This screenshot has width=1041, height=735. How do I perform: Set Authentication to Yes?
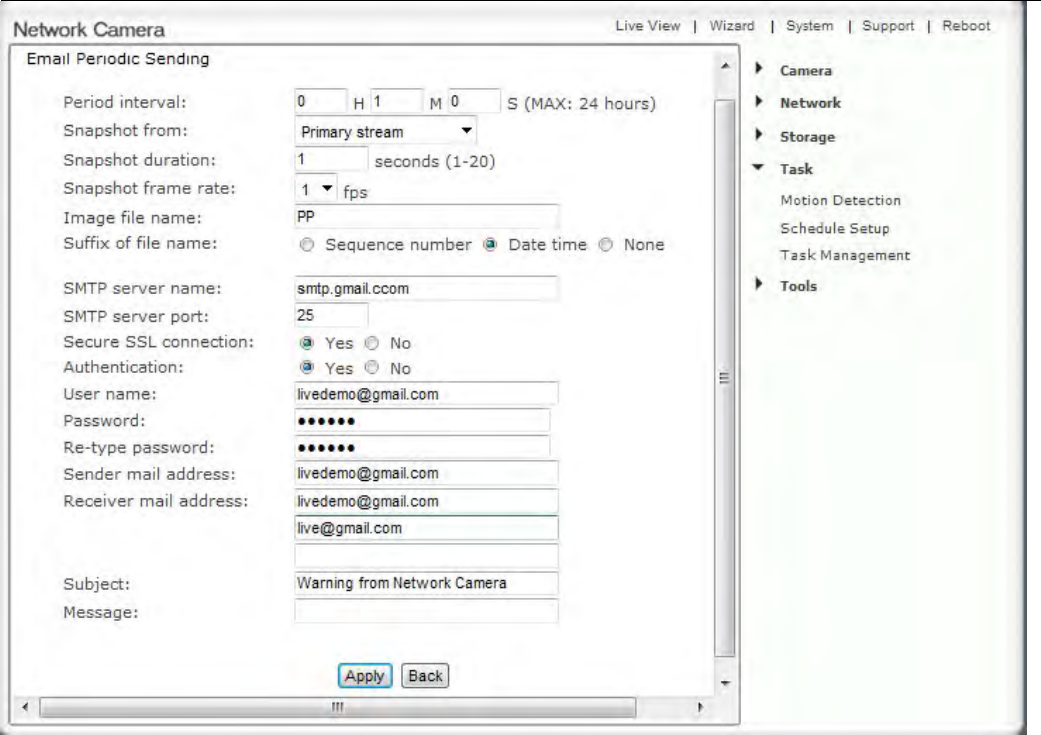click(306, 367)
